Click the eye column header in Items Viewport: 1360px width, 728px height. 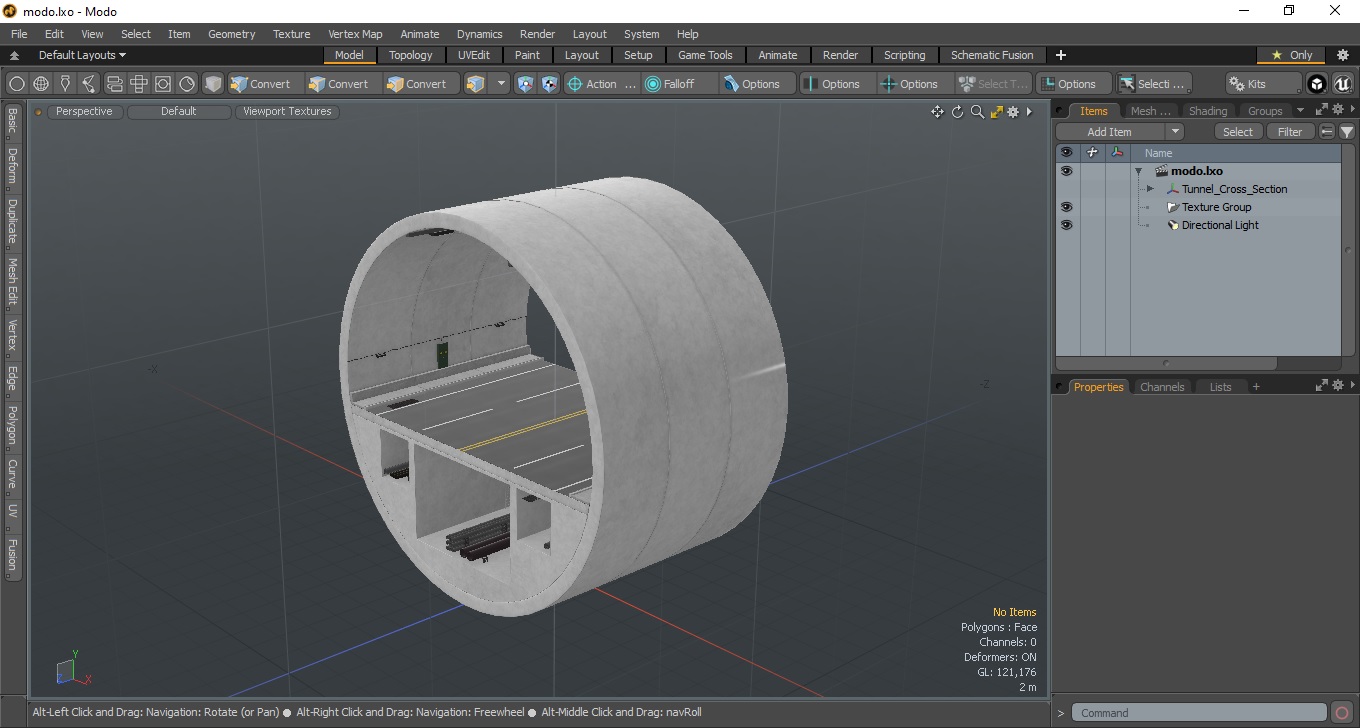click(1066, 153)
